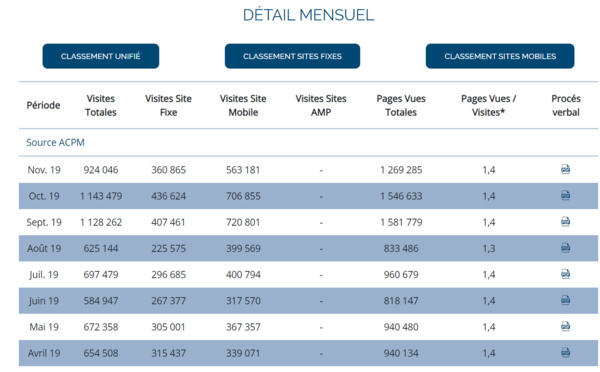Screen dimensions: 600x372
Task: Select fixed site visits value 305 001
Action: tap(168, 327)
